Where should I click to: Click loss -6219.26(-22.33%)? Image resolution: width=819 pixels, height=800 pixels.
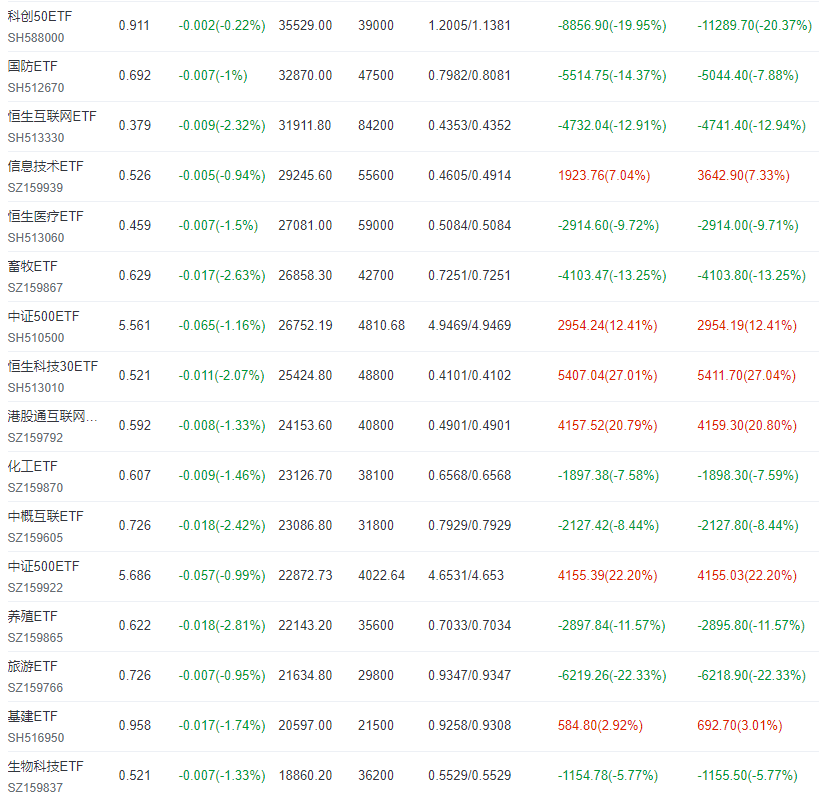(612, 676)
